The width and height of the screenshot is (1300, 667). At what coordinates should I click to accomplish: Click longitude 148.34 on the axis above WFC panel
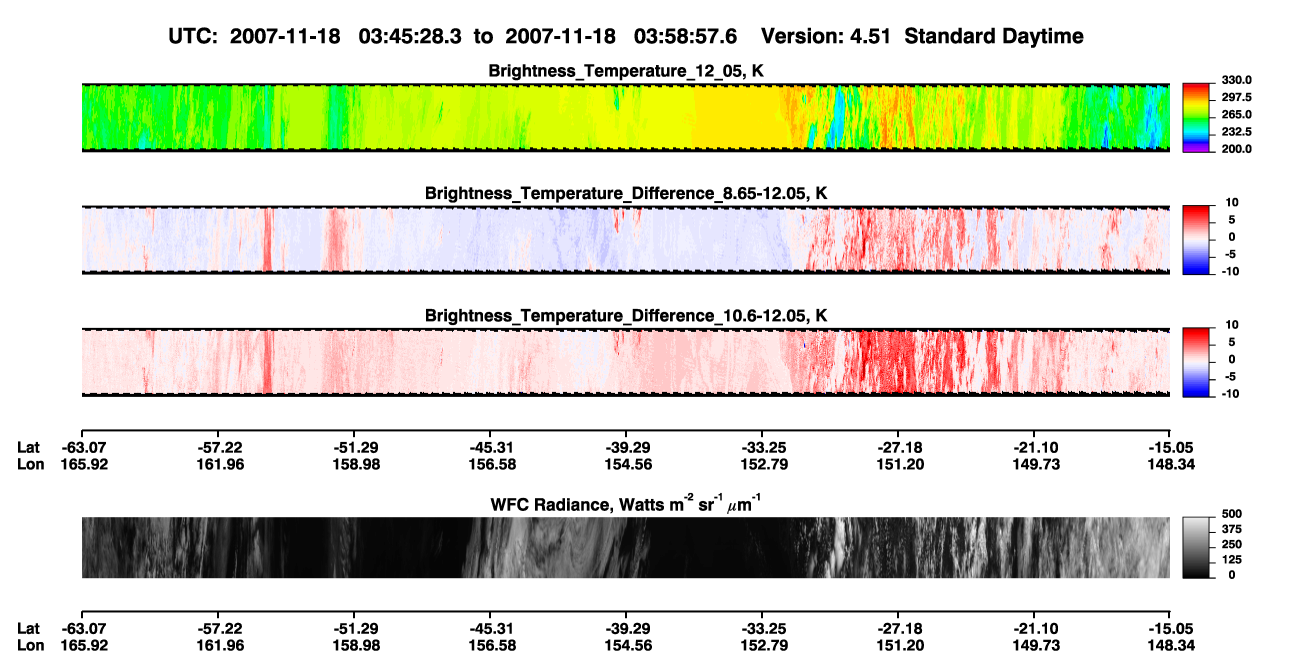coord(1170,464)
